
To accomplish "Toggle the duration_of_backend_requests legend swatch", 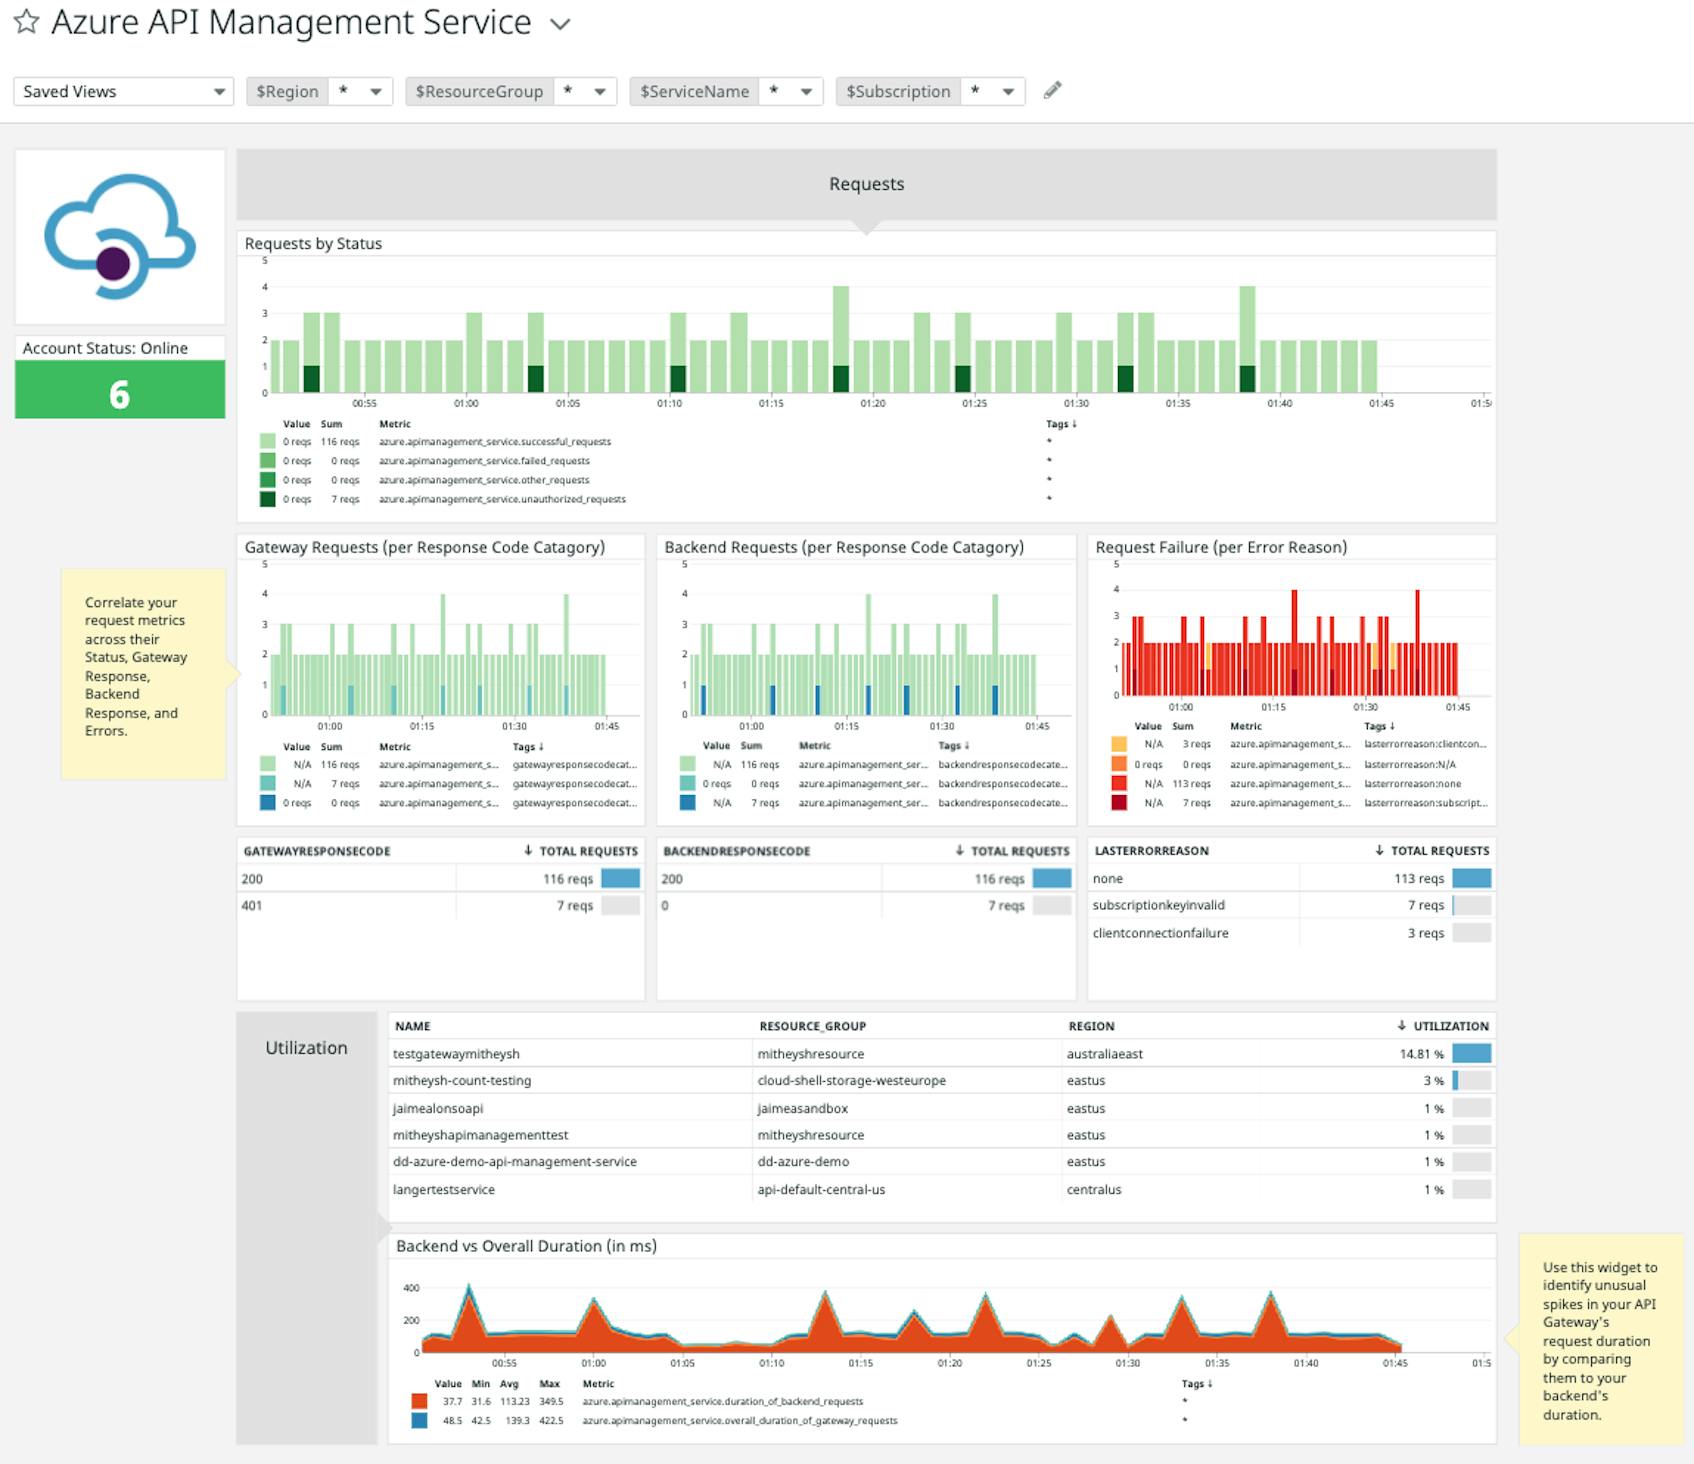I will 419,1402.
